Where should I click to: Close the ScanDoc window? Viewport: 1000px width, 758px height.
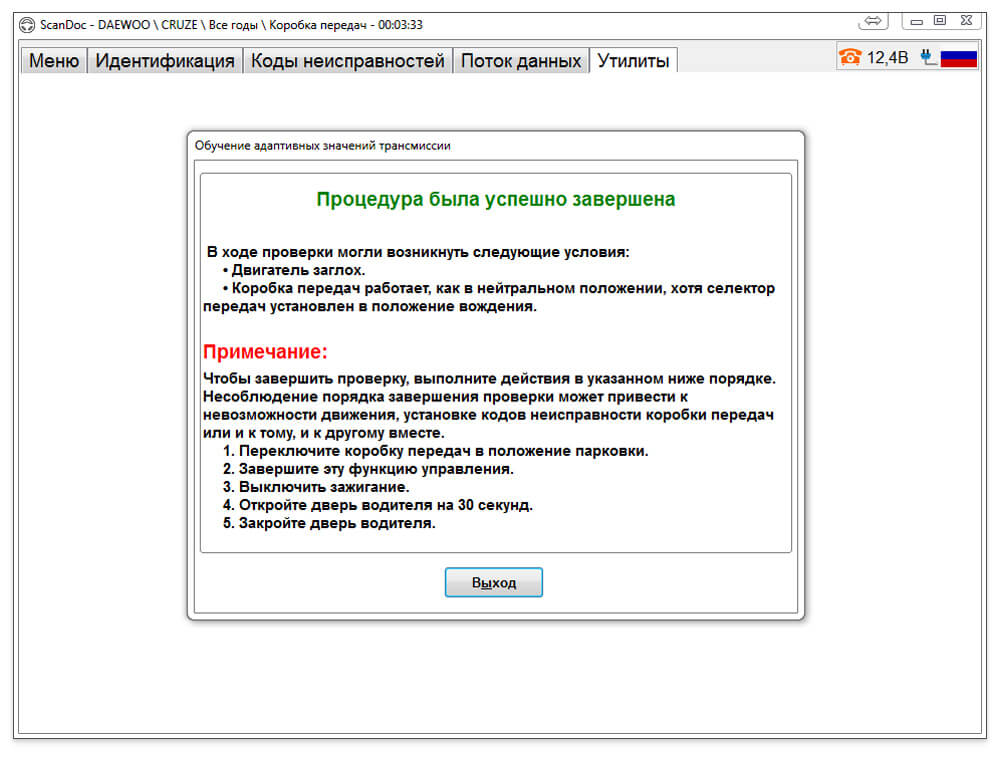[966, 21]
